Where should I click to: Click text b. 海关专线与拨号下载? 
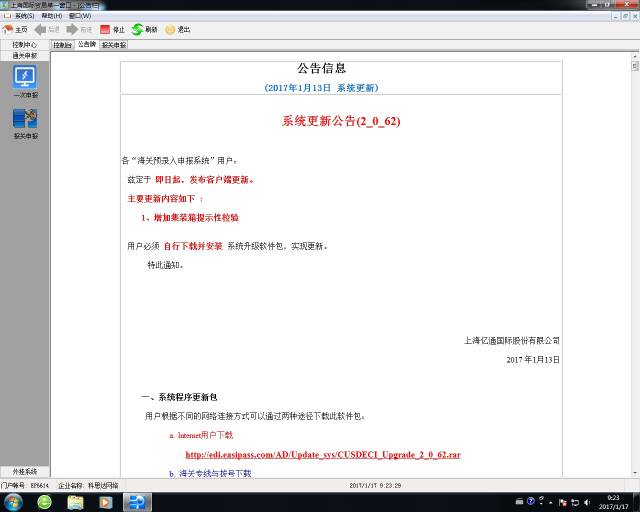(x=210, y=473)
